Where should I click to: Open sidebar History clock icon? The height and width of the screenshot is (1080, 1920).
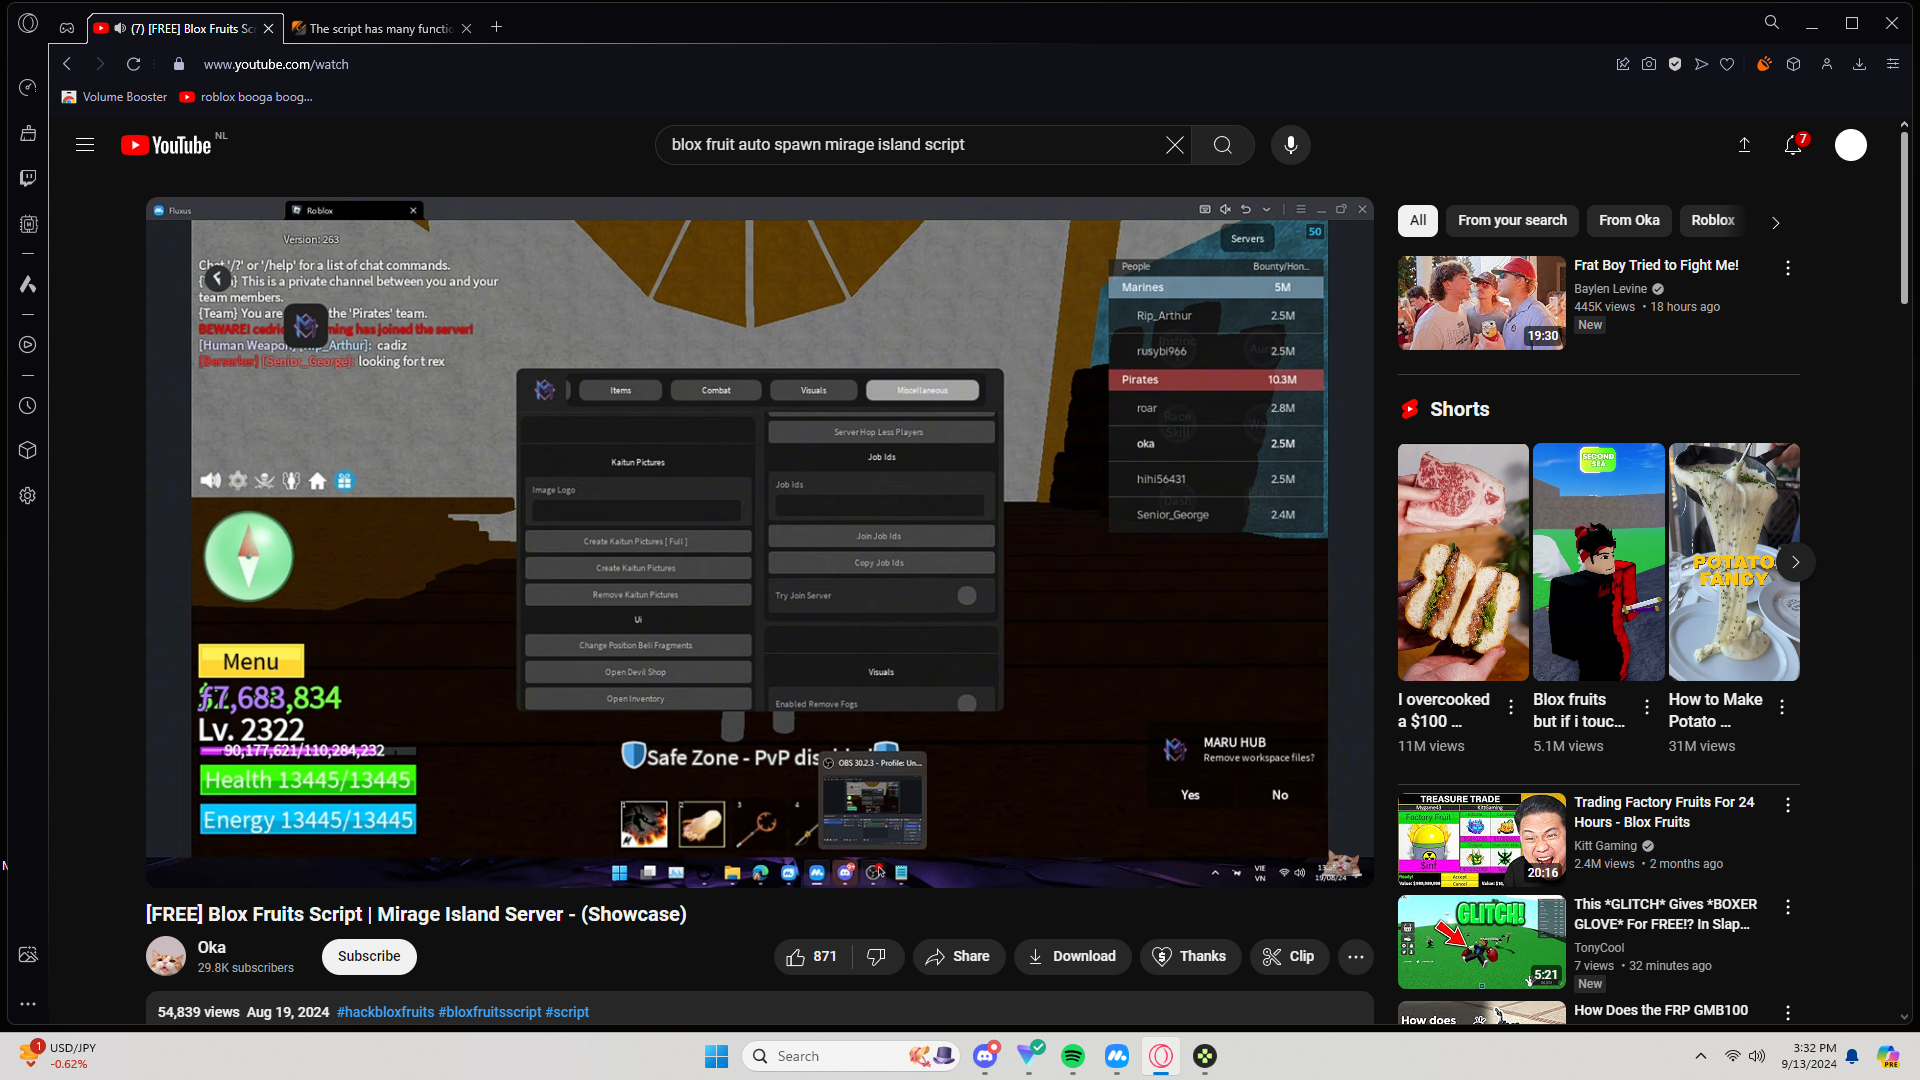coord(28,406)
